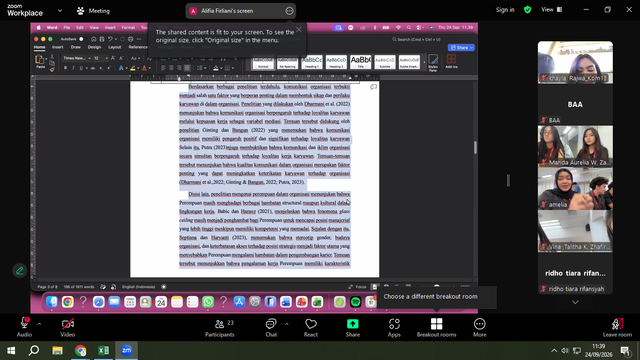
Task: Click the Center align icon in Word
Action: click(x=171, y=68)
